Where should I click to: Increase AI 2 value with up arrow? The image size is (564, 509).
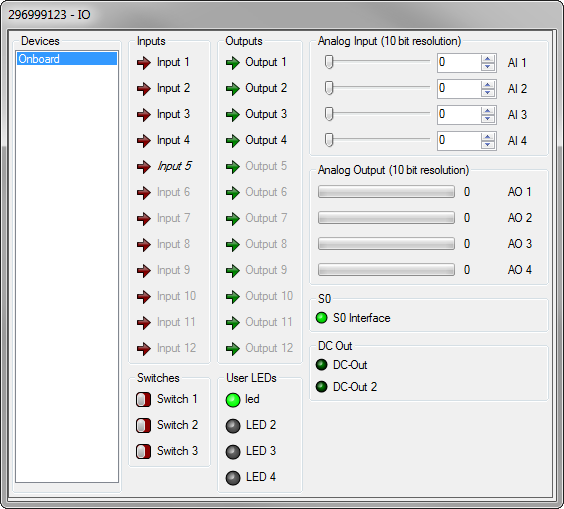[x=488, y=85]
